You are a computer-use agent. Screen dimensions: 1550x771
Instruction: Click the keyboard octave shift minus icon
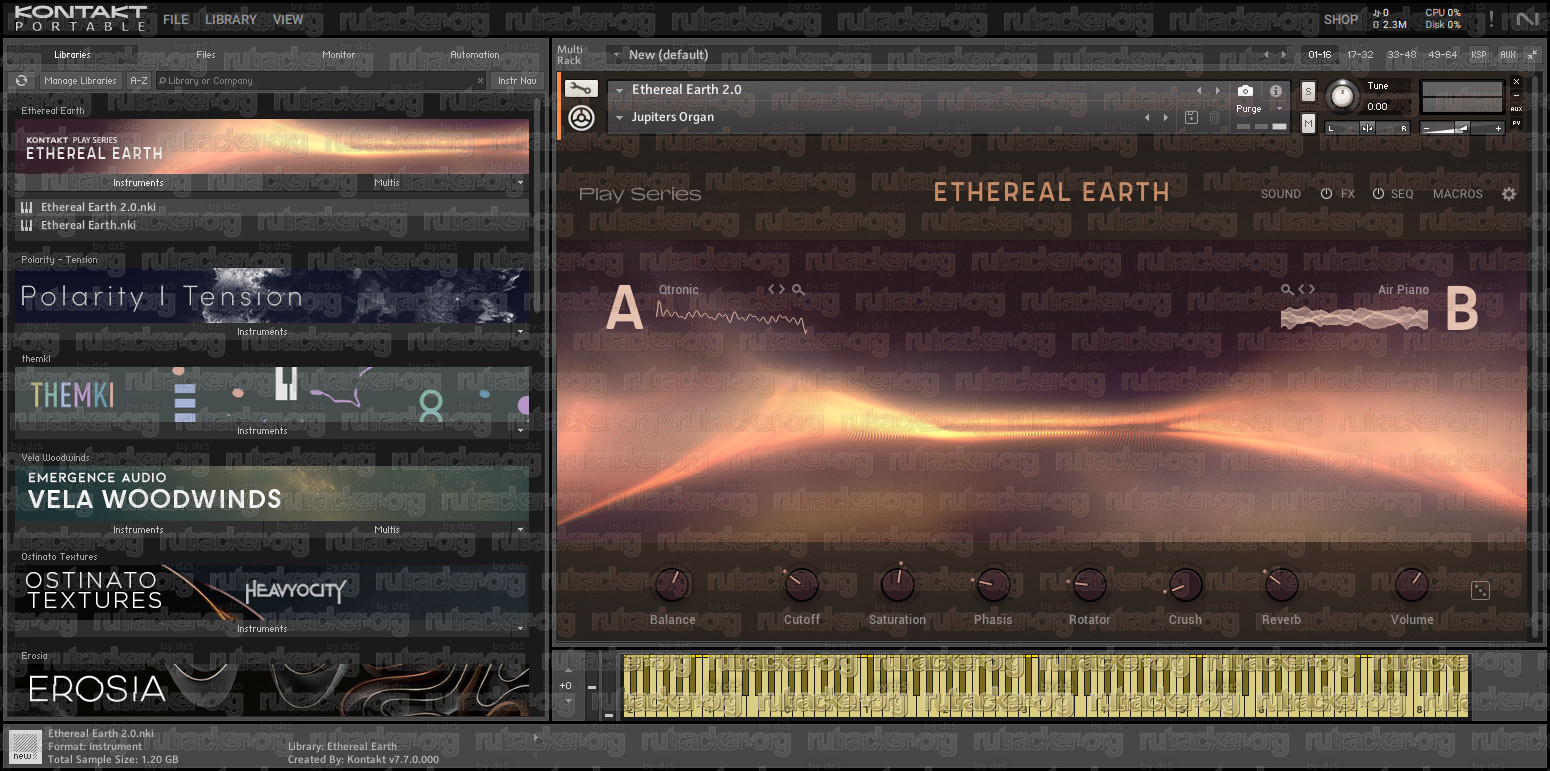click(591, 686)
